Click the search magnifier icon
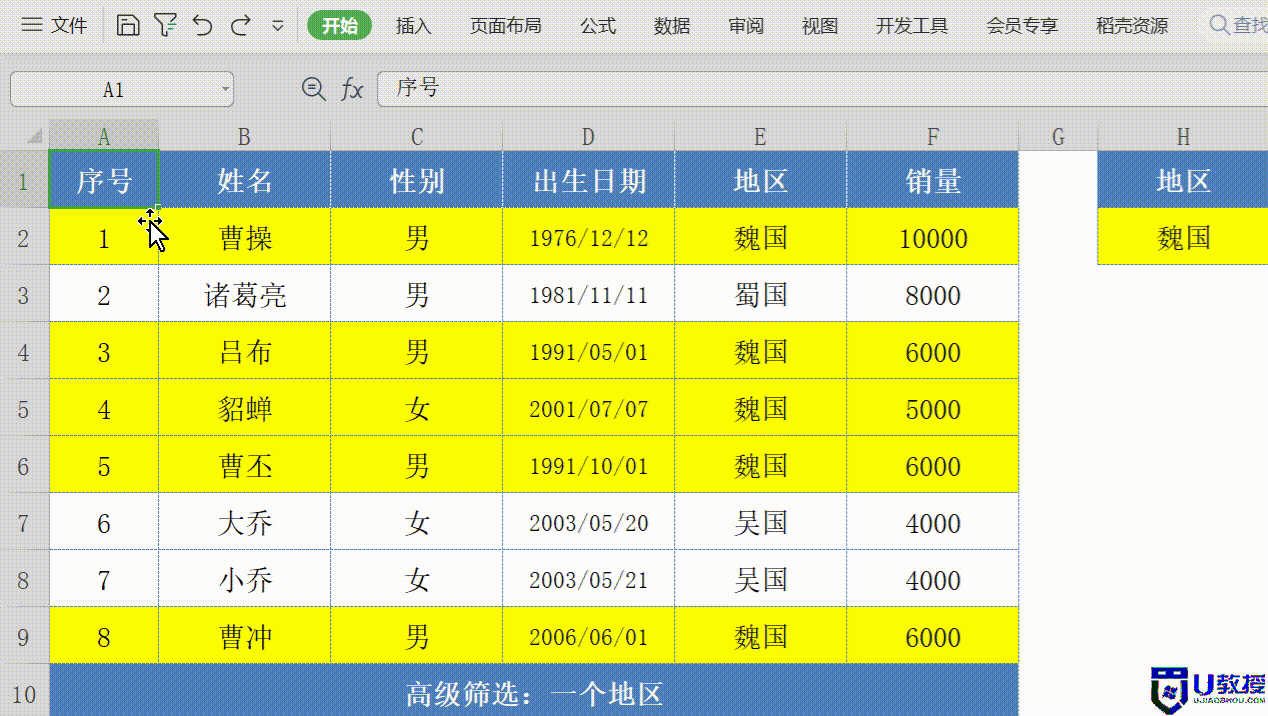Screen dimensions: 1268x716 (1219, 25)
